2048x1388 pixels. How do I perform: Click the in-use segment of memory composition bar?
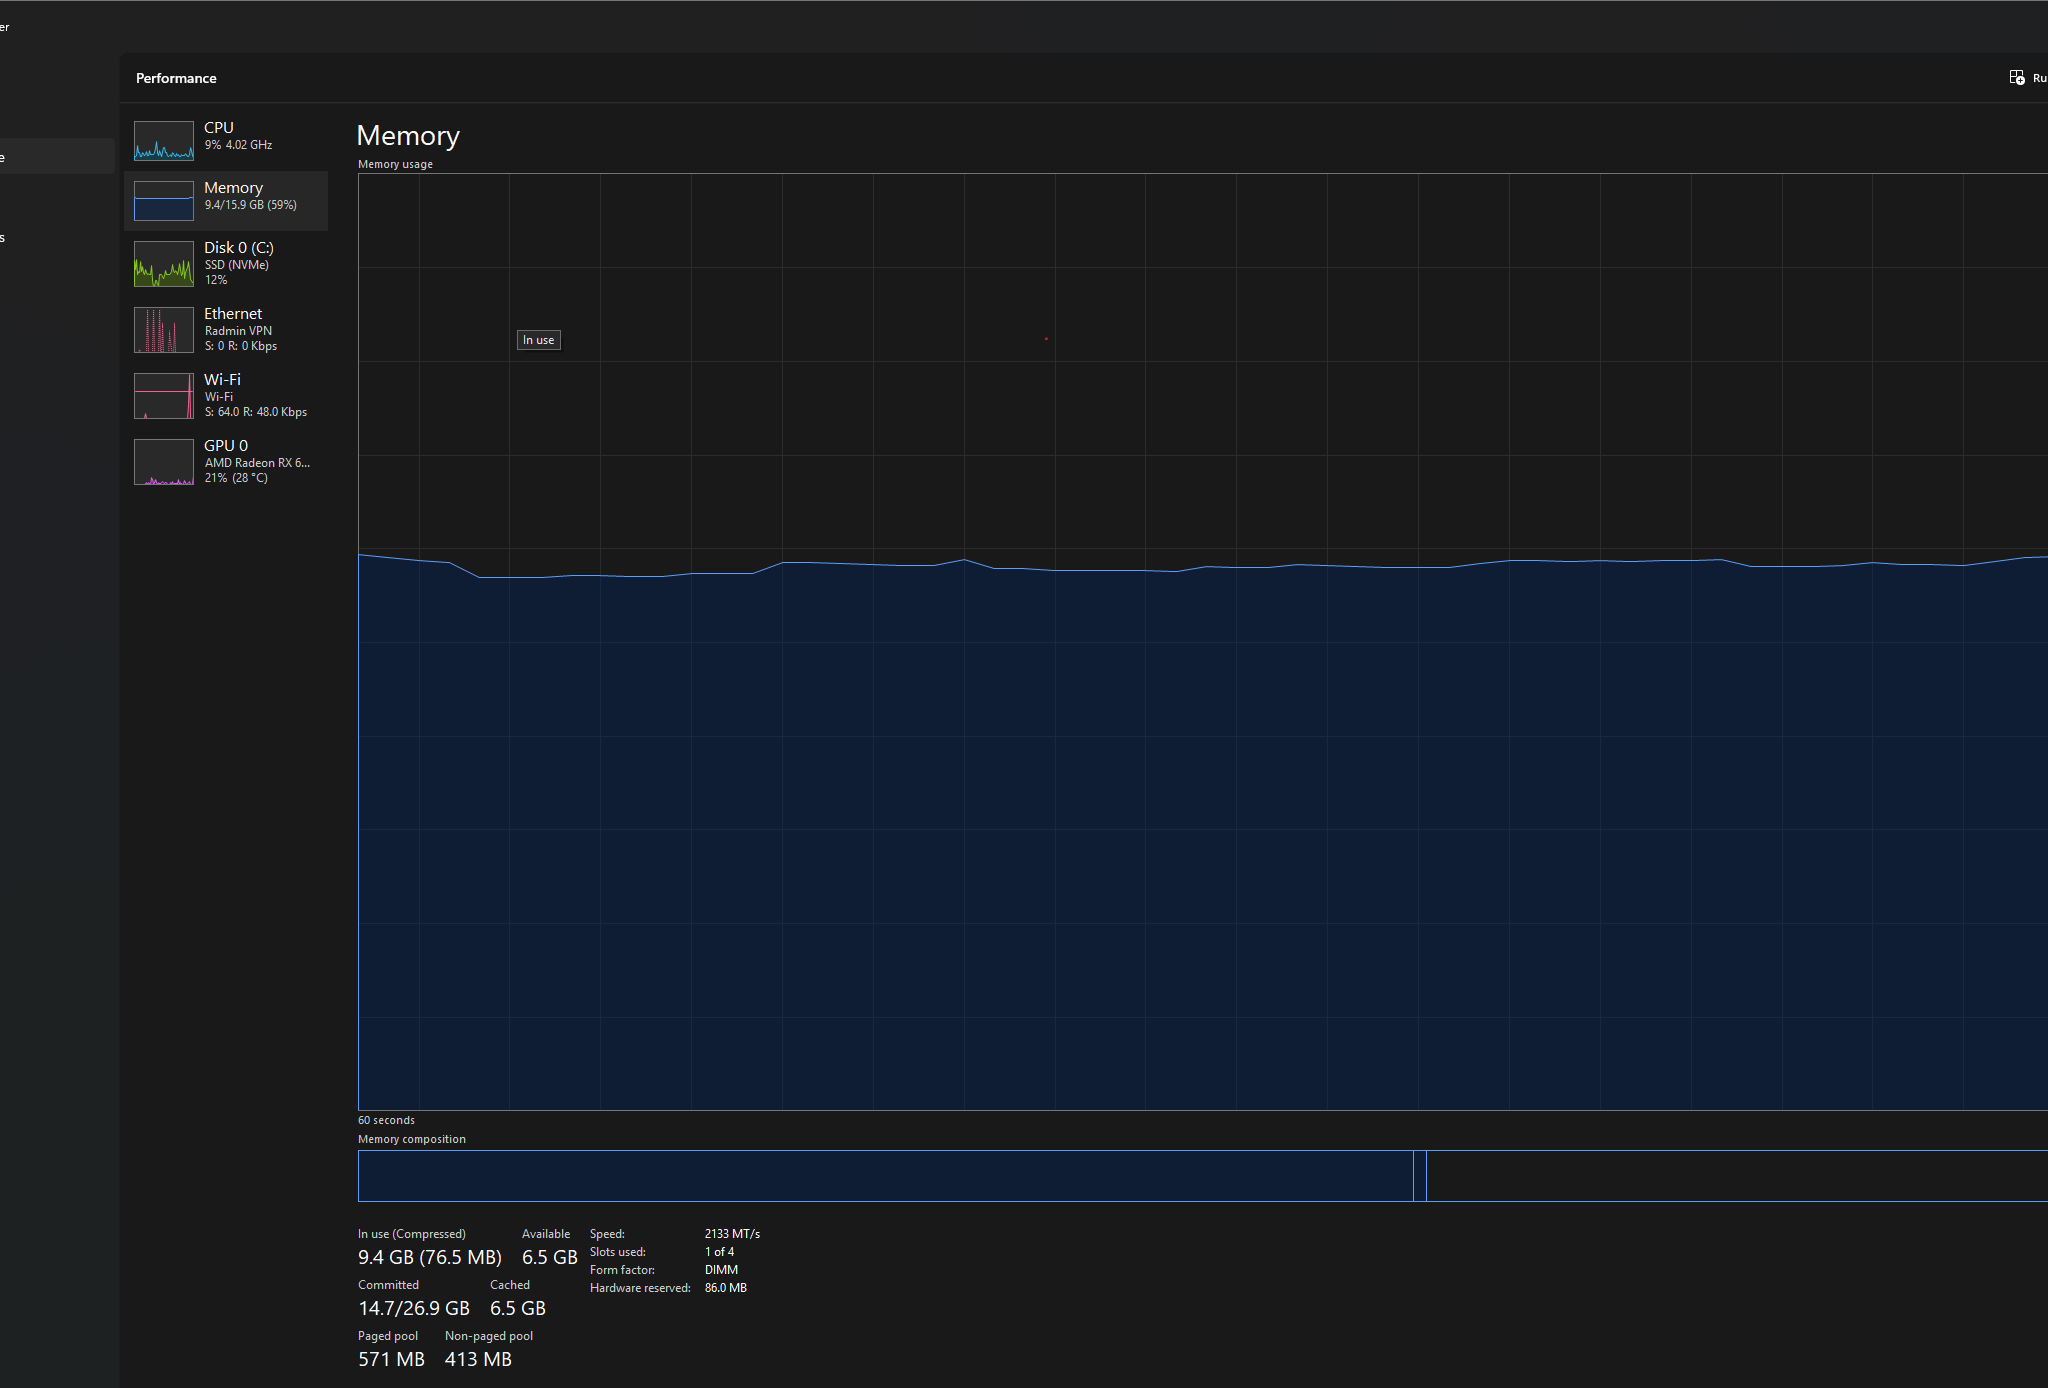(x=885, y=1176)
